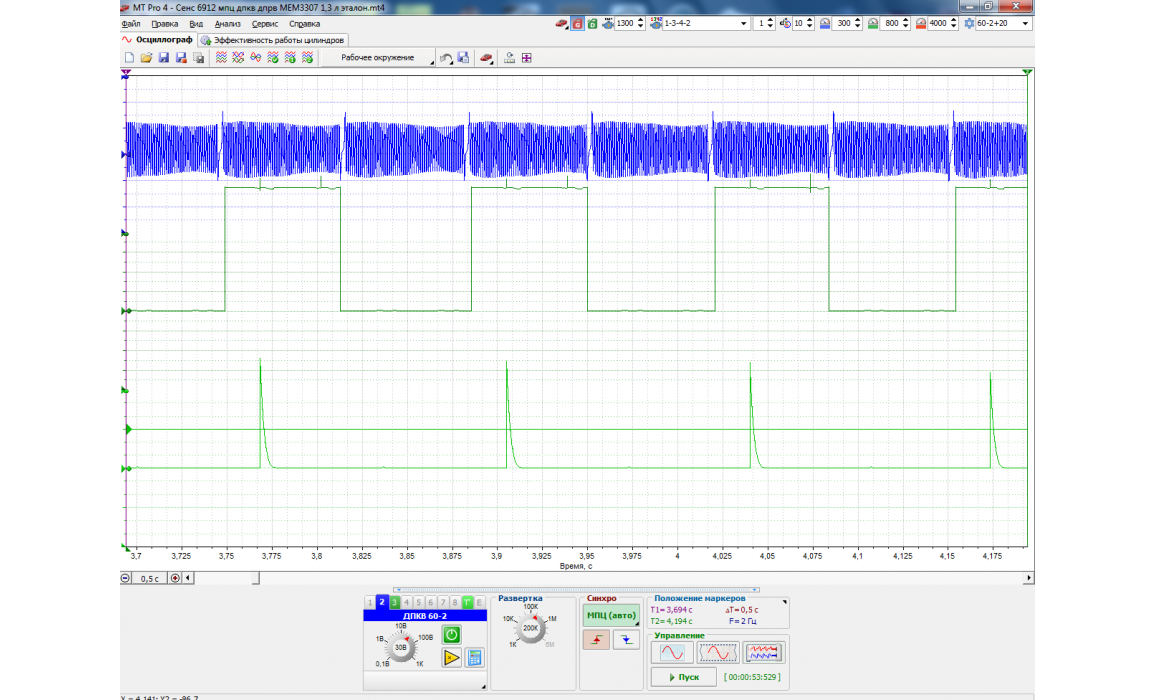This screenshot has width=1156, height=700.
Task: Open file using the folder icon
Action: 146,58
